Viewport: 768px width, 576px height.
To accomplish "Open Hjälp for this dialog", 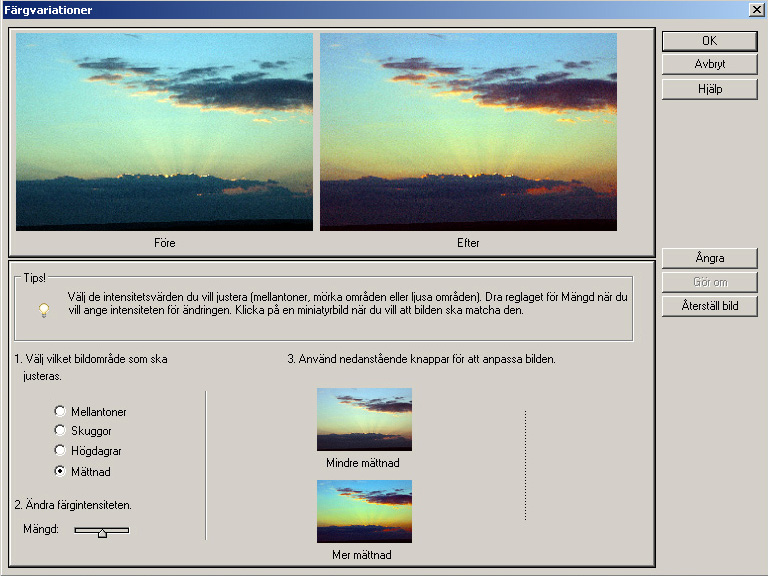I will pyautogui.click(x=709, y=88).
